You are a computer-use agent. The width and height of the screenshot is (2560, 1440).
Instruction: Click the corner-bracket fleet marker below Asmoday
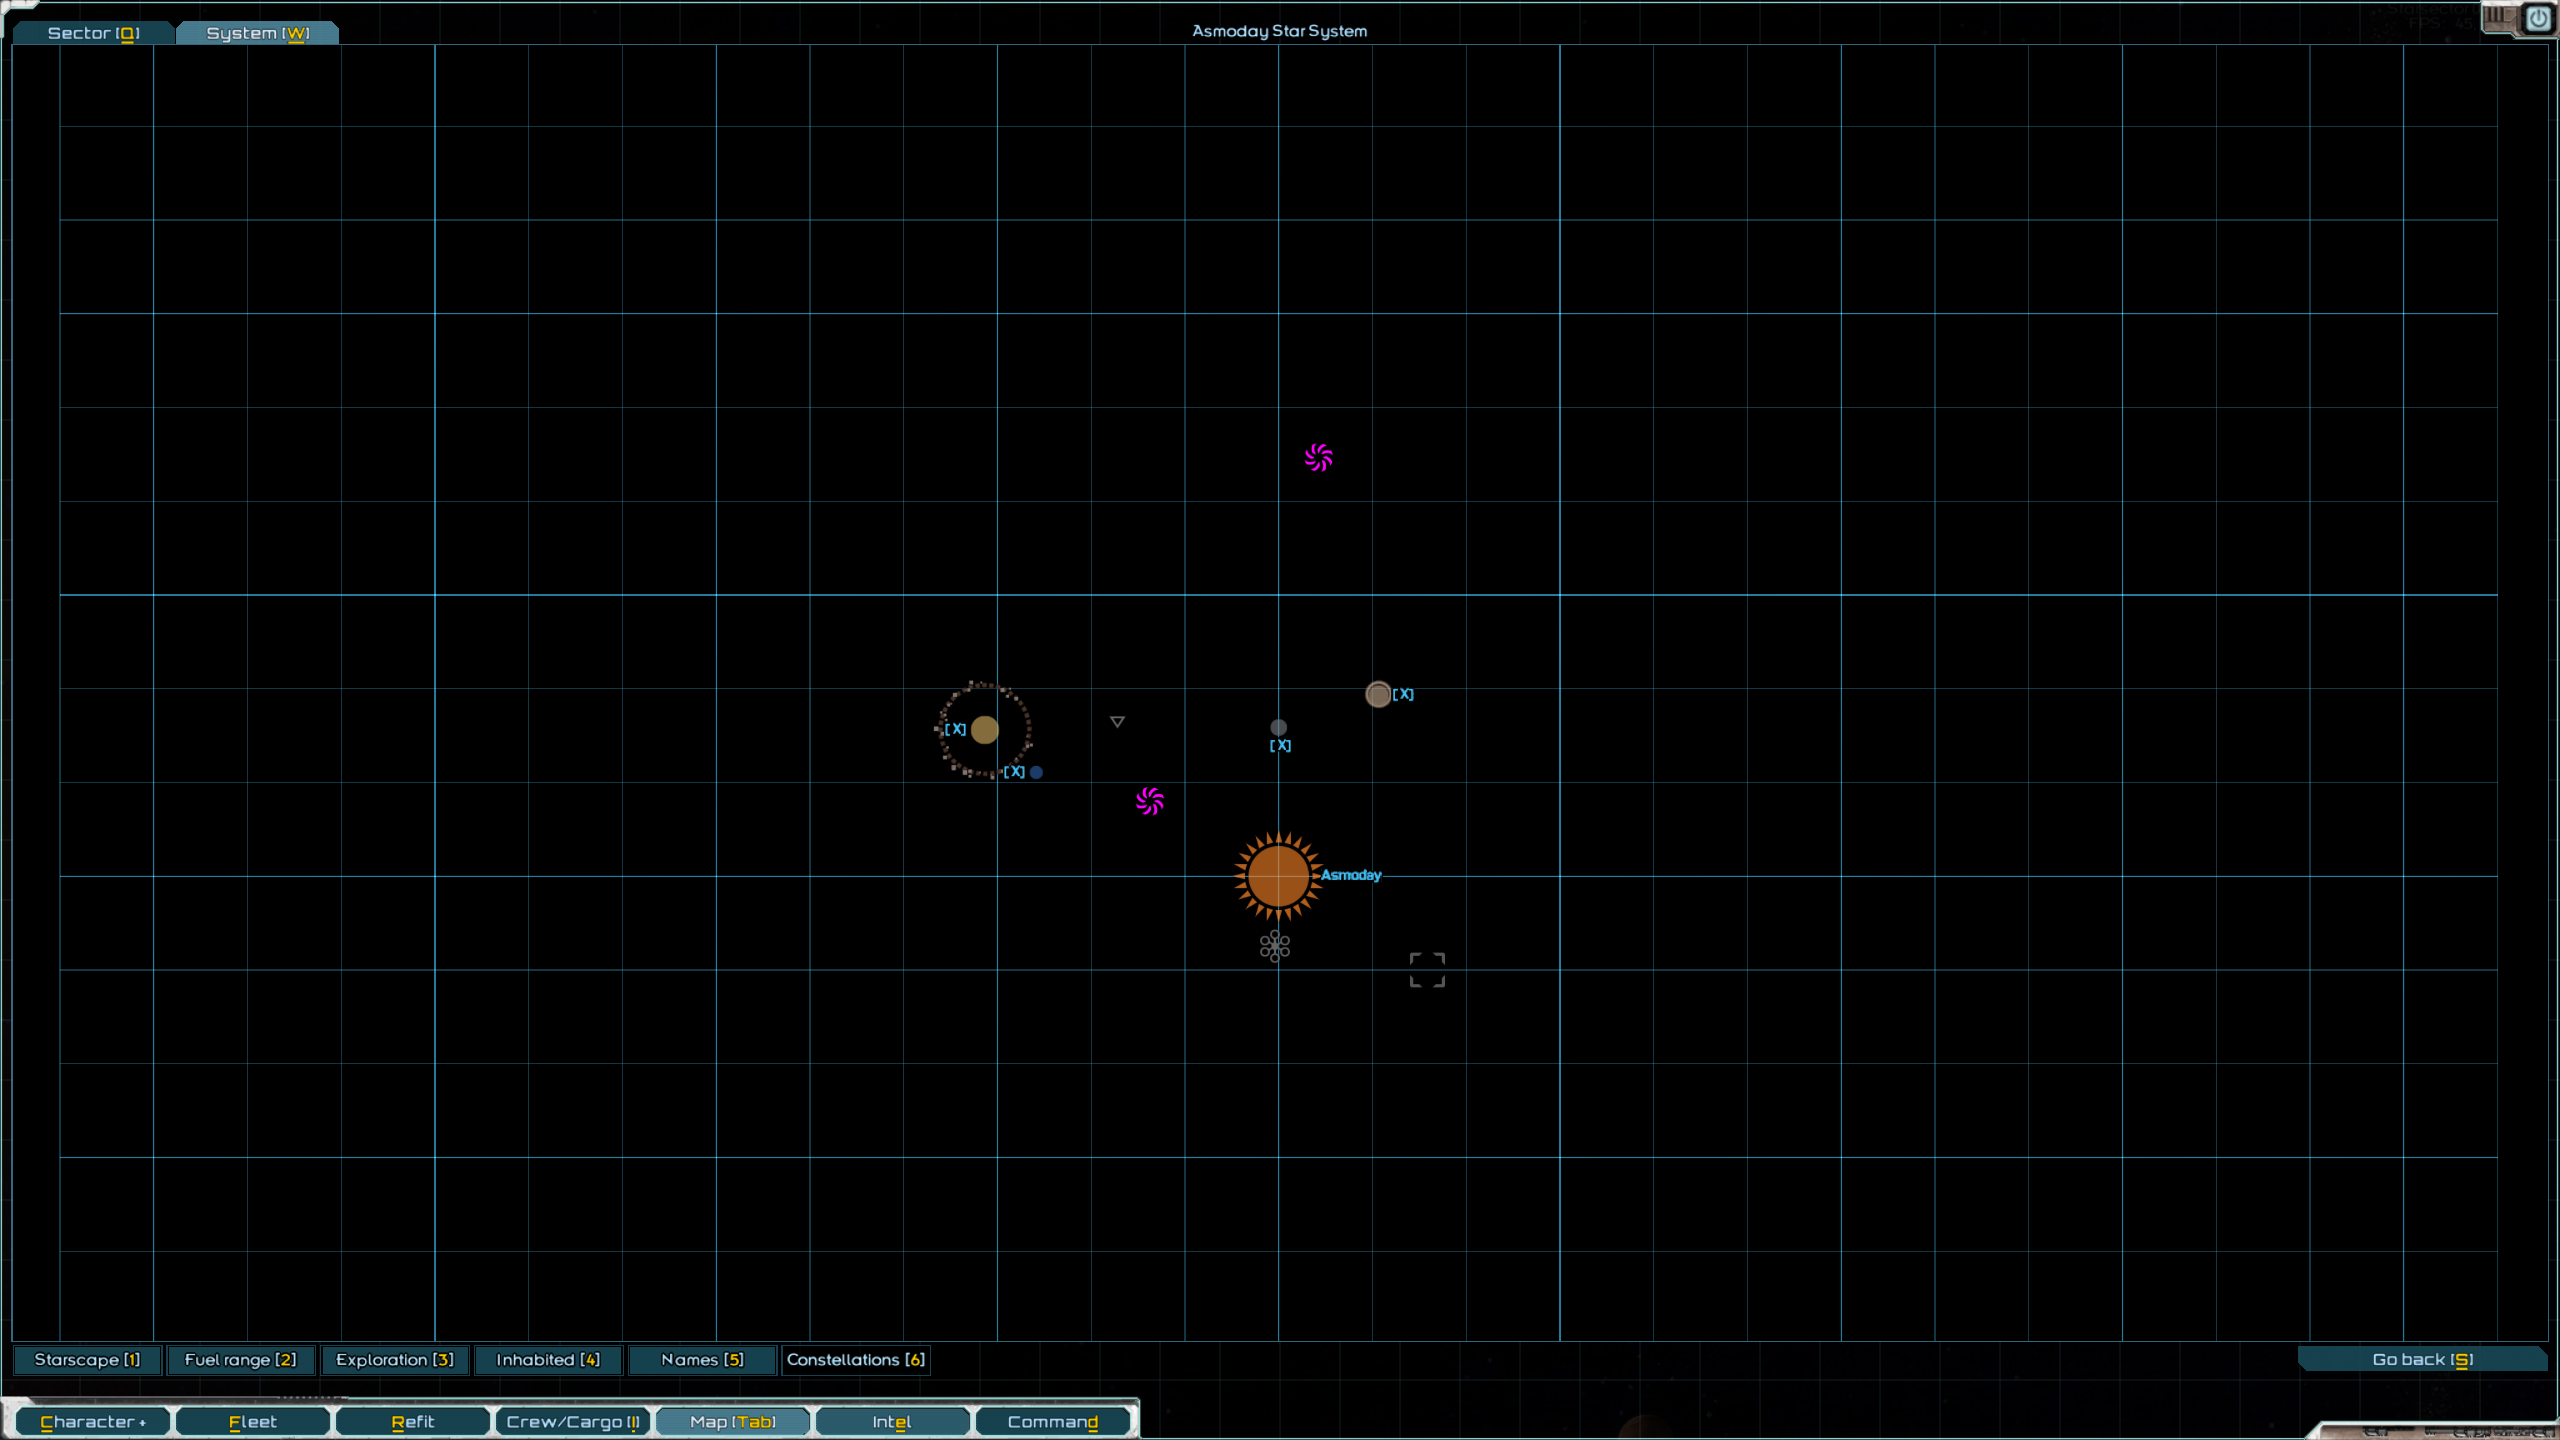1427,968
